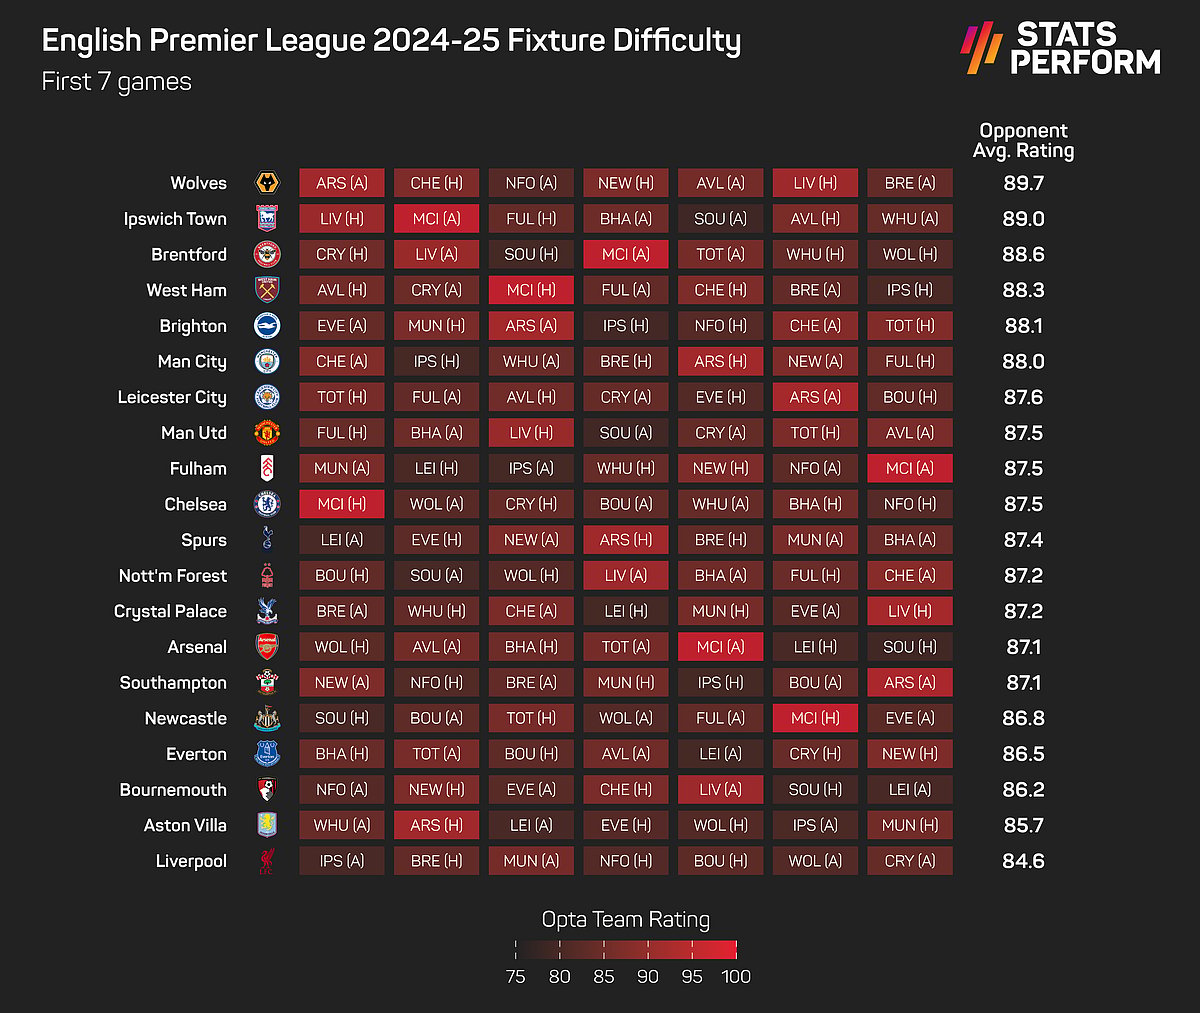
Task: Click the Stats Perform logo
Action: click(1061, 48)
